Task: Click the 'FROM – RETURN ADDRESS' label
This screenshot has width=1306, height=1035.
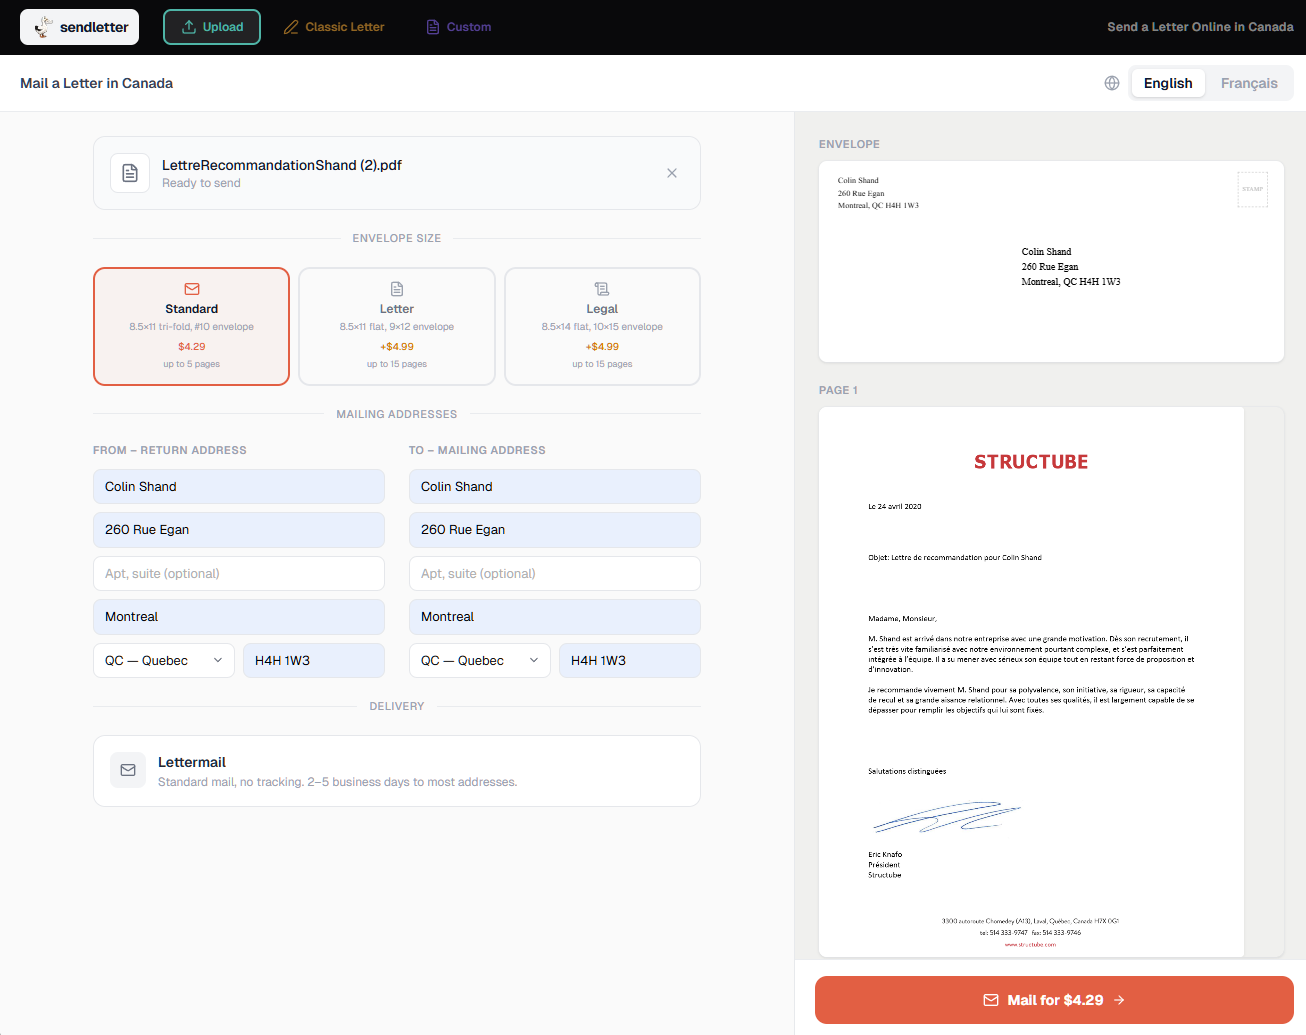Action: tap(170, 450)
